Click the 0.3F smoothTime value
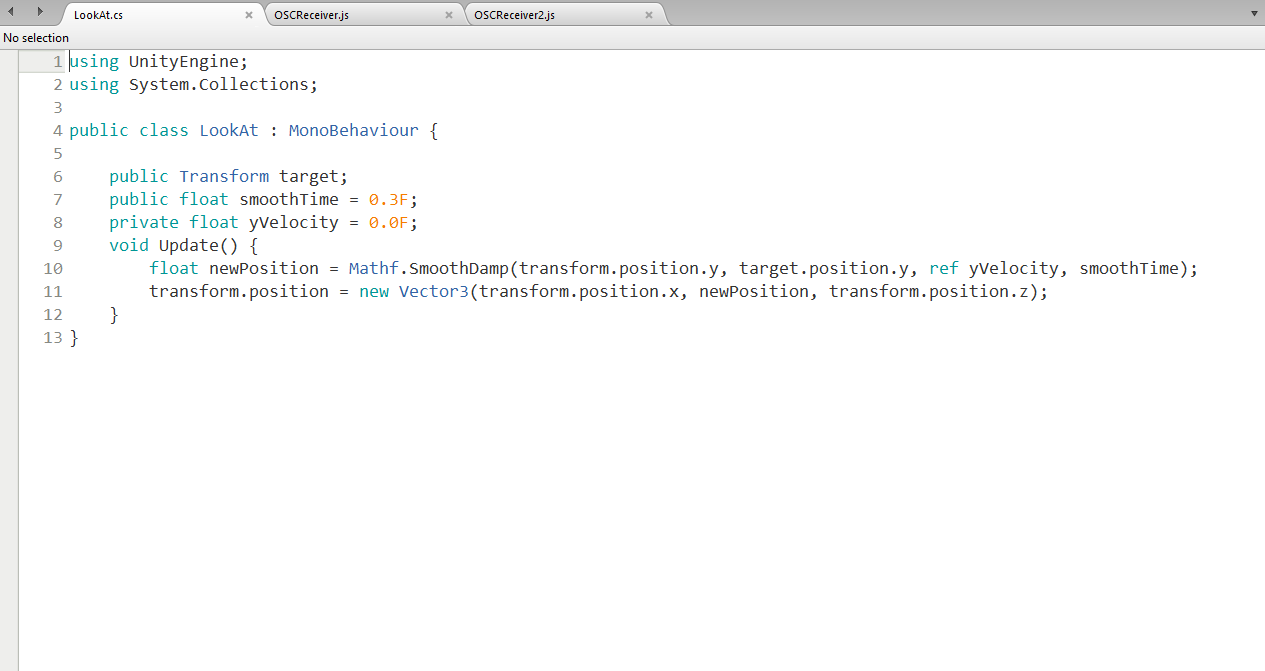 [388, 200]
